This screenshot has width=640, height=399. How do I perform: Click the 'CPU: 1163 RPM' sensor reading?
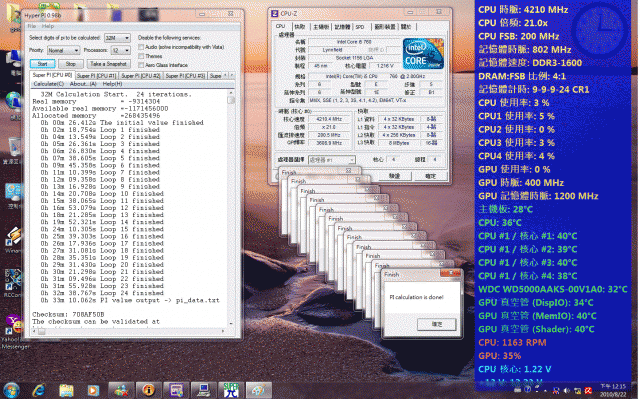click(512, 342)
